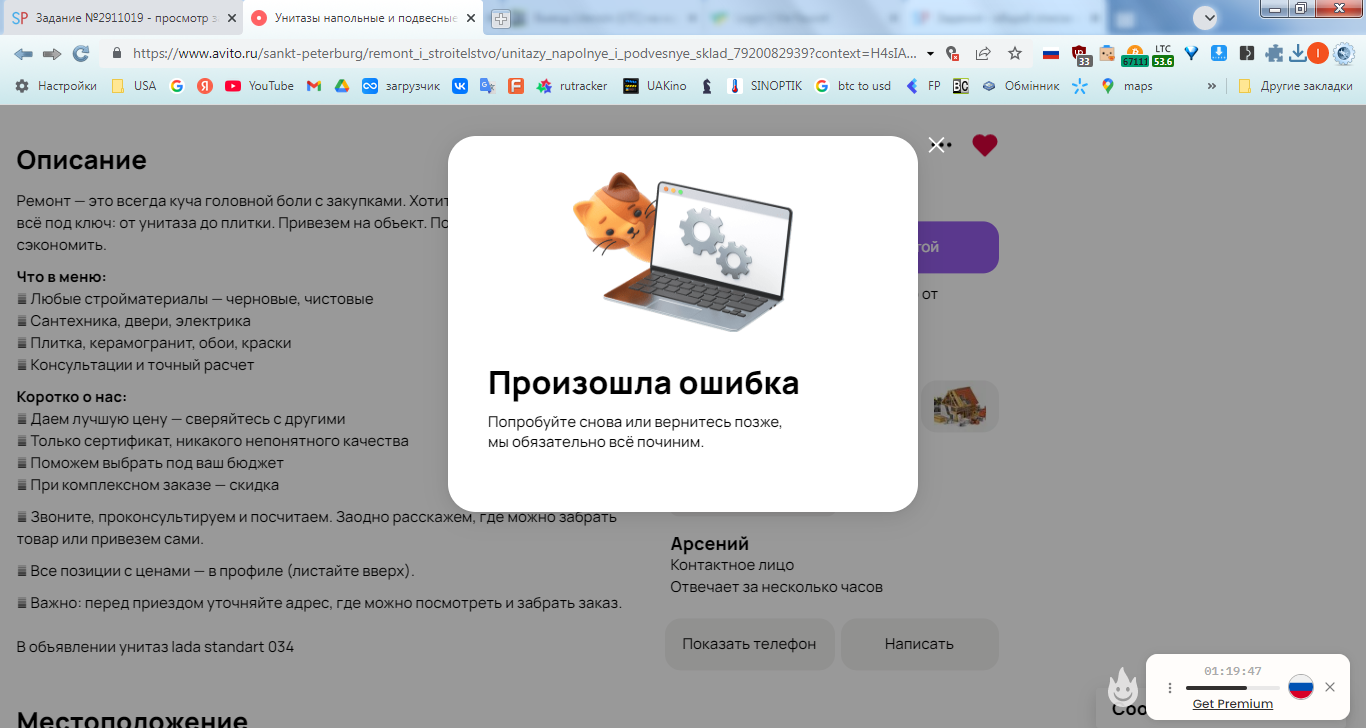Viewport: 1366px width, 728px height.
Task: Reload the Avito page
Action: [x=81, y=53]
